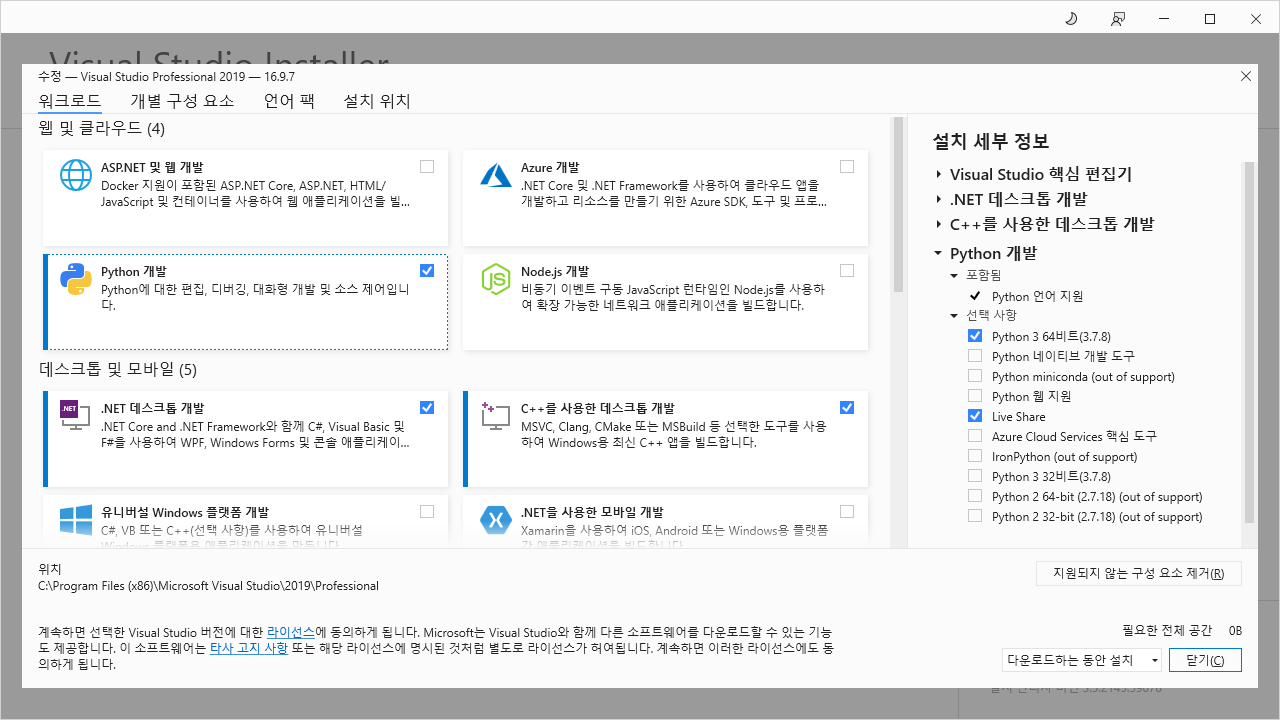
Task: Enable Python 2 32-bit (2.7.18) option
Action: click(975, 516)
